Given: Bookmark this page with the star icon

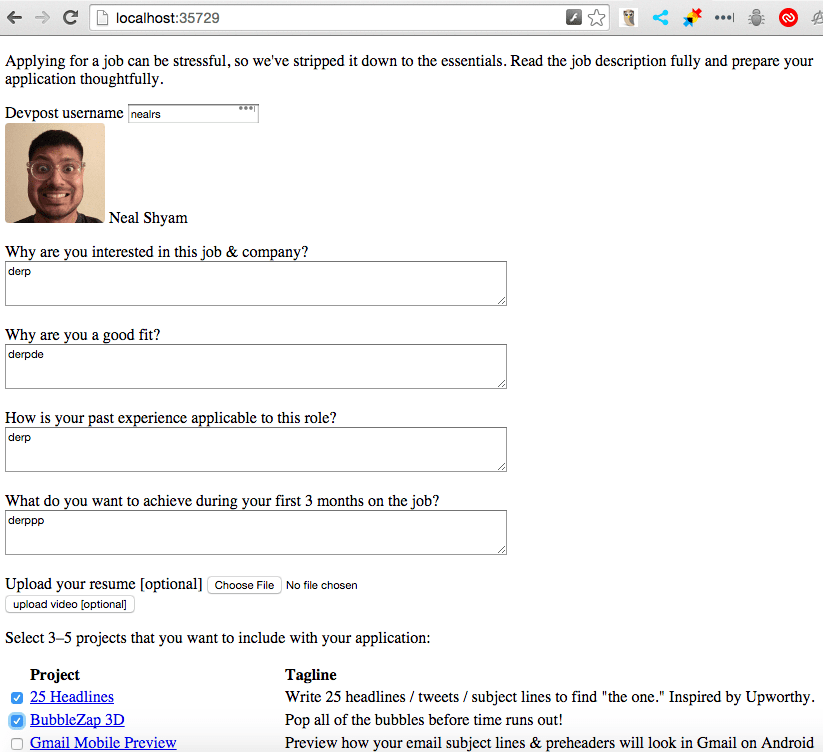Looking at the screenshot, I should pyautogui.click(x=596, y=18).
